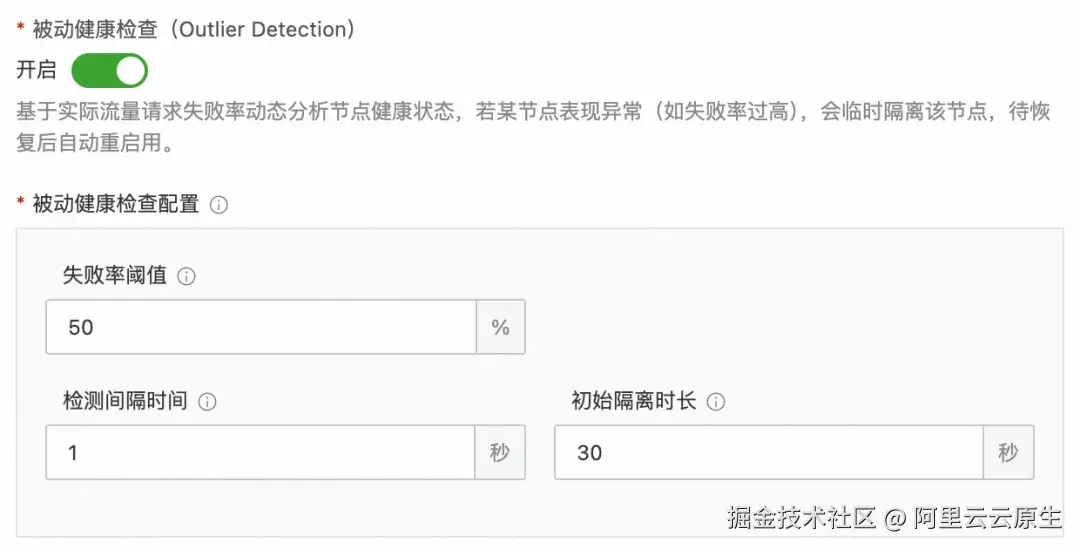The image size is (1080, 549).
Task: Click the 阿里云云原生 watermark text
Action: click(988, 517)
